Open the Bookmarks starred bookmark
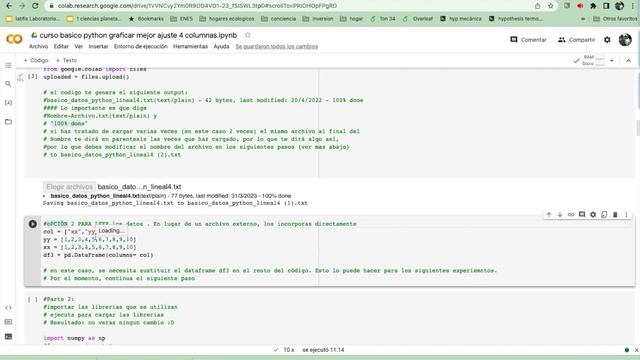640x360 pixels. [146, 19]
